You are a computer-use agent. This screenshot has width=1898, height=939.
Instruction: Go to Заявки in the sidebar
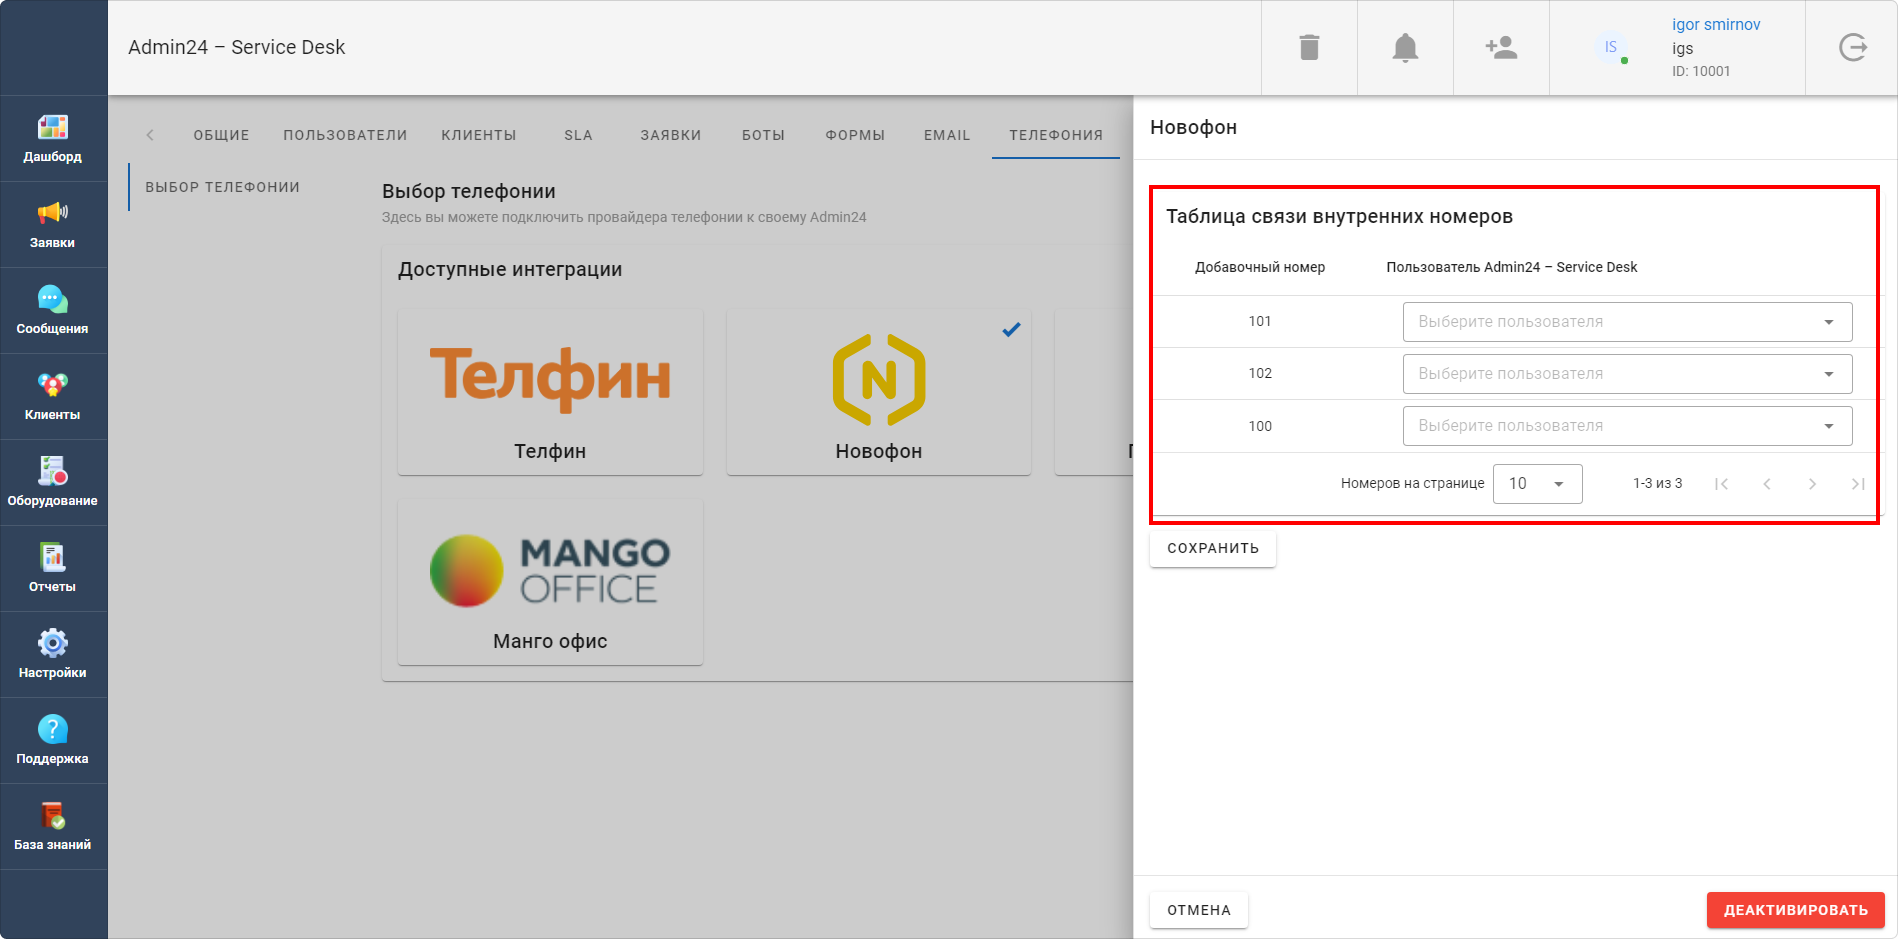pyautogui.click(x=53, y=225)
